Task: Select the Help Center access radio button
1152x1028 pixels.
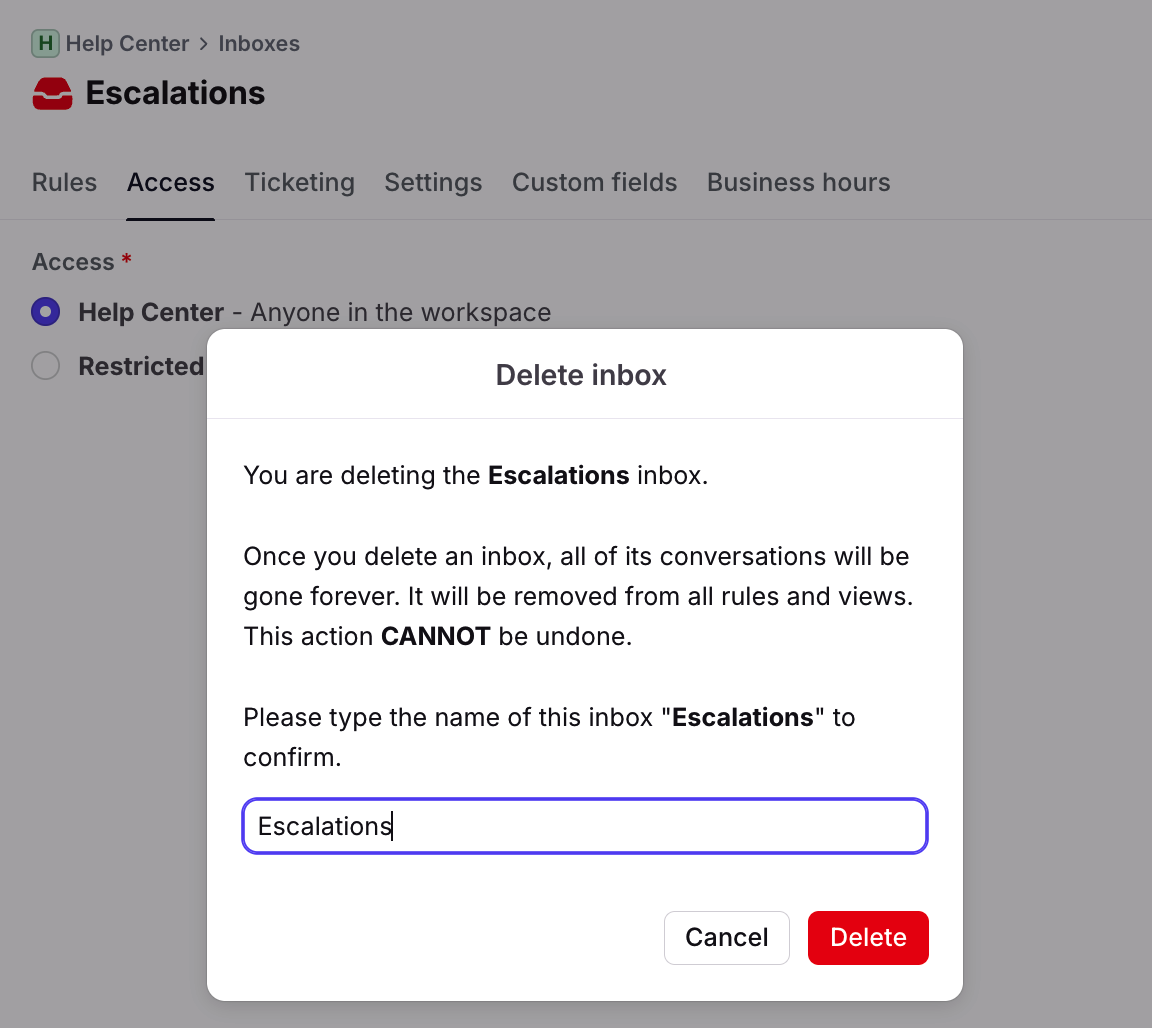Action: (x=46, y=312)
